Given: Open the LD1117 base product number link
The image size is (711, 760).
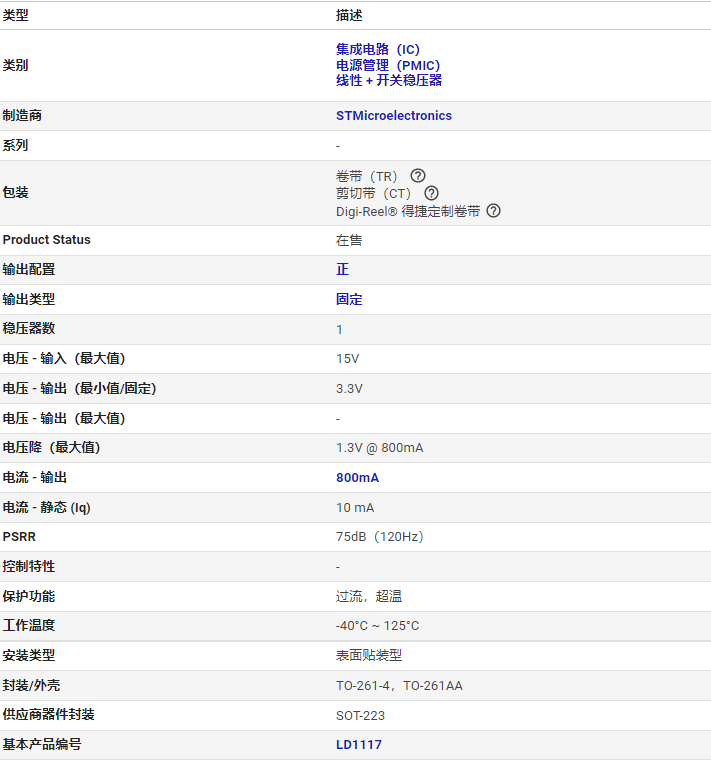Looking at the screenshot, I should [359, 744].
